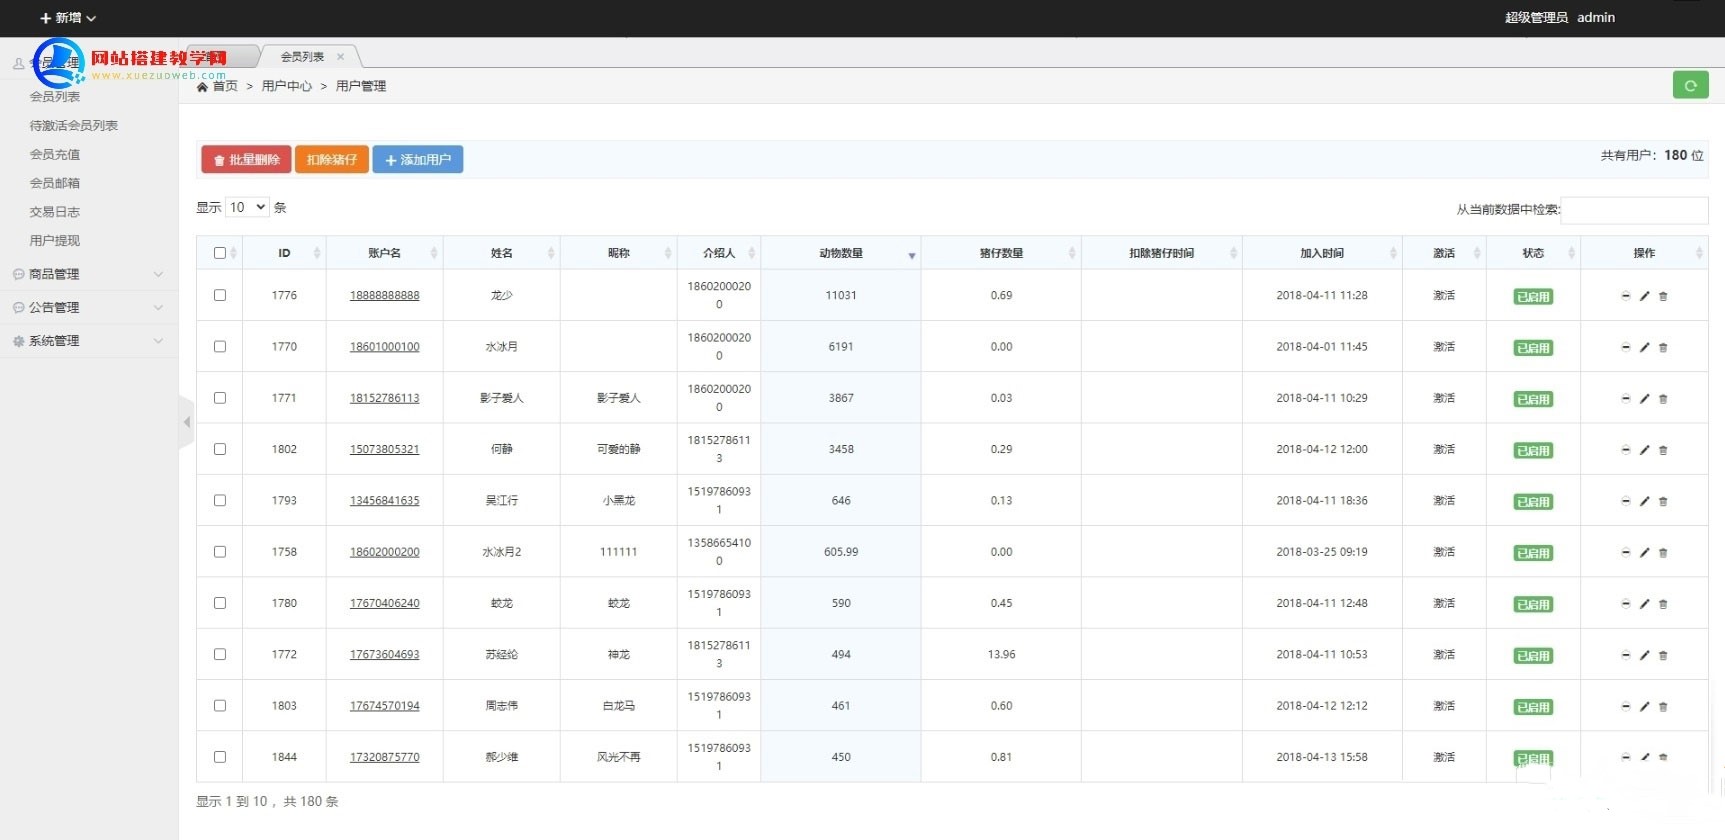This screenshot has height=840, width=1725.
Task: Sort table by 猪仔数量 column header
Action: coord(1001,253)
